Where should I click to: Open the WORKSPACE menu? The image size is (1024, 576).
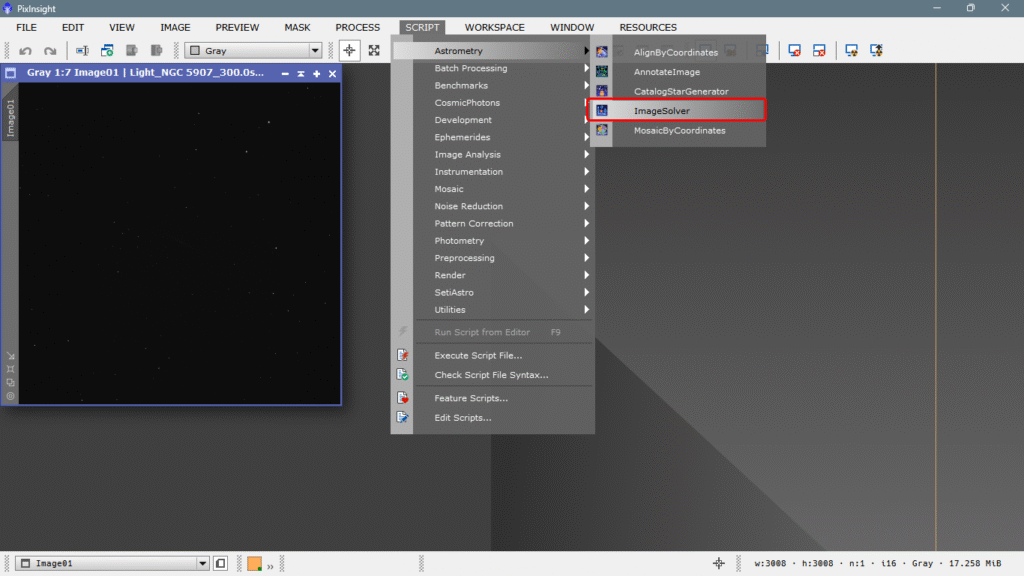pyautogui.click(x=494, y=27)
